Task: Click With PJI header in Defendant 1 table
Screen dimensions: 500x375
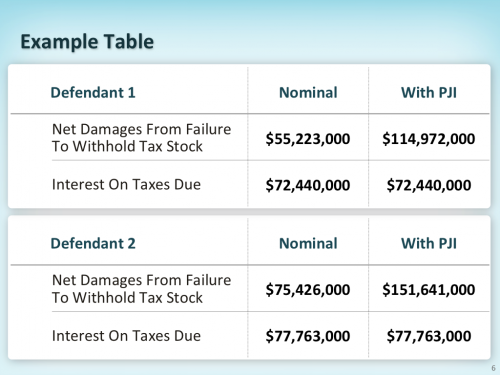Action: [x=429, y=92]
